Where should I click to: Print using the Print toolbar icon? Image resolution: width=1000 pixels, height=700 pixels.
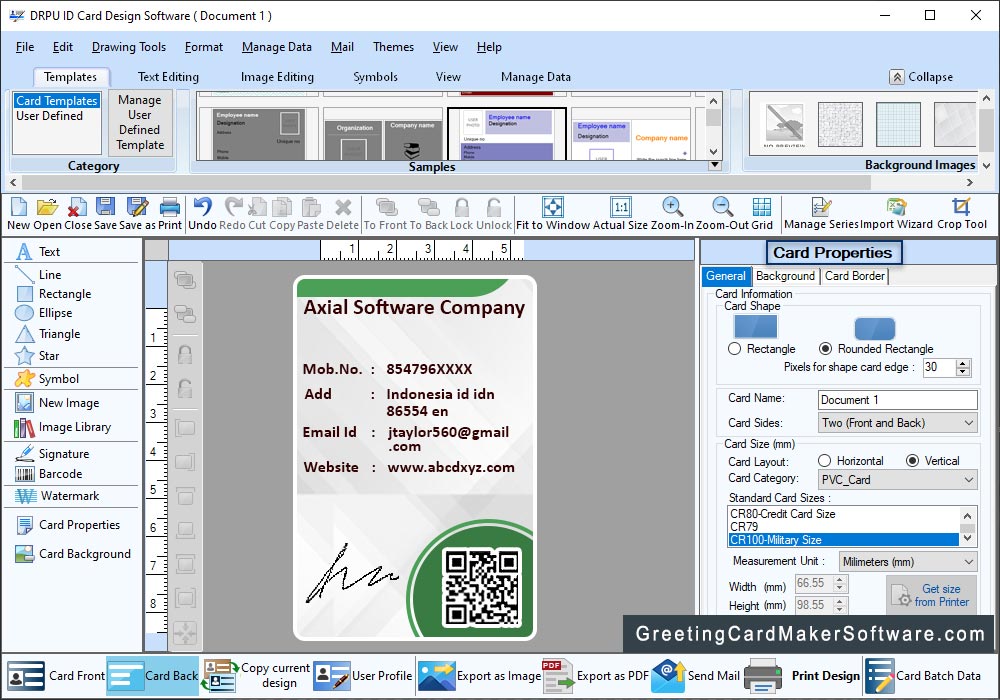170,214
